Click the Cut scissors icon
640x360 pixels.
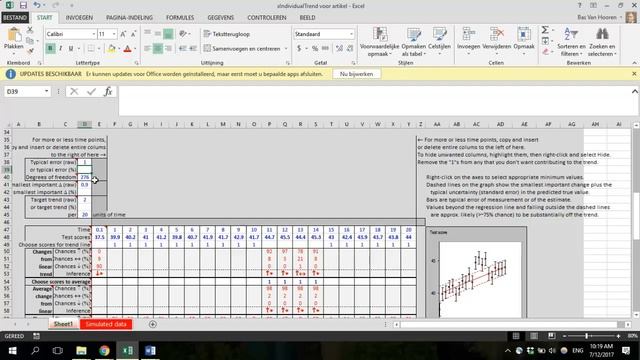pyautogui.click(x=30, y=30)
